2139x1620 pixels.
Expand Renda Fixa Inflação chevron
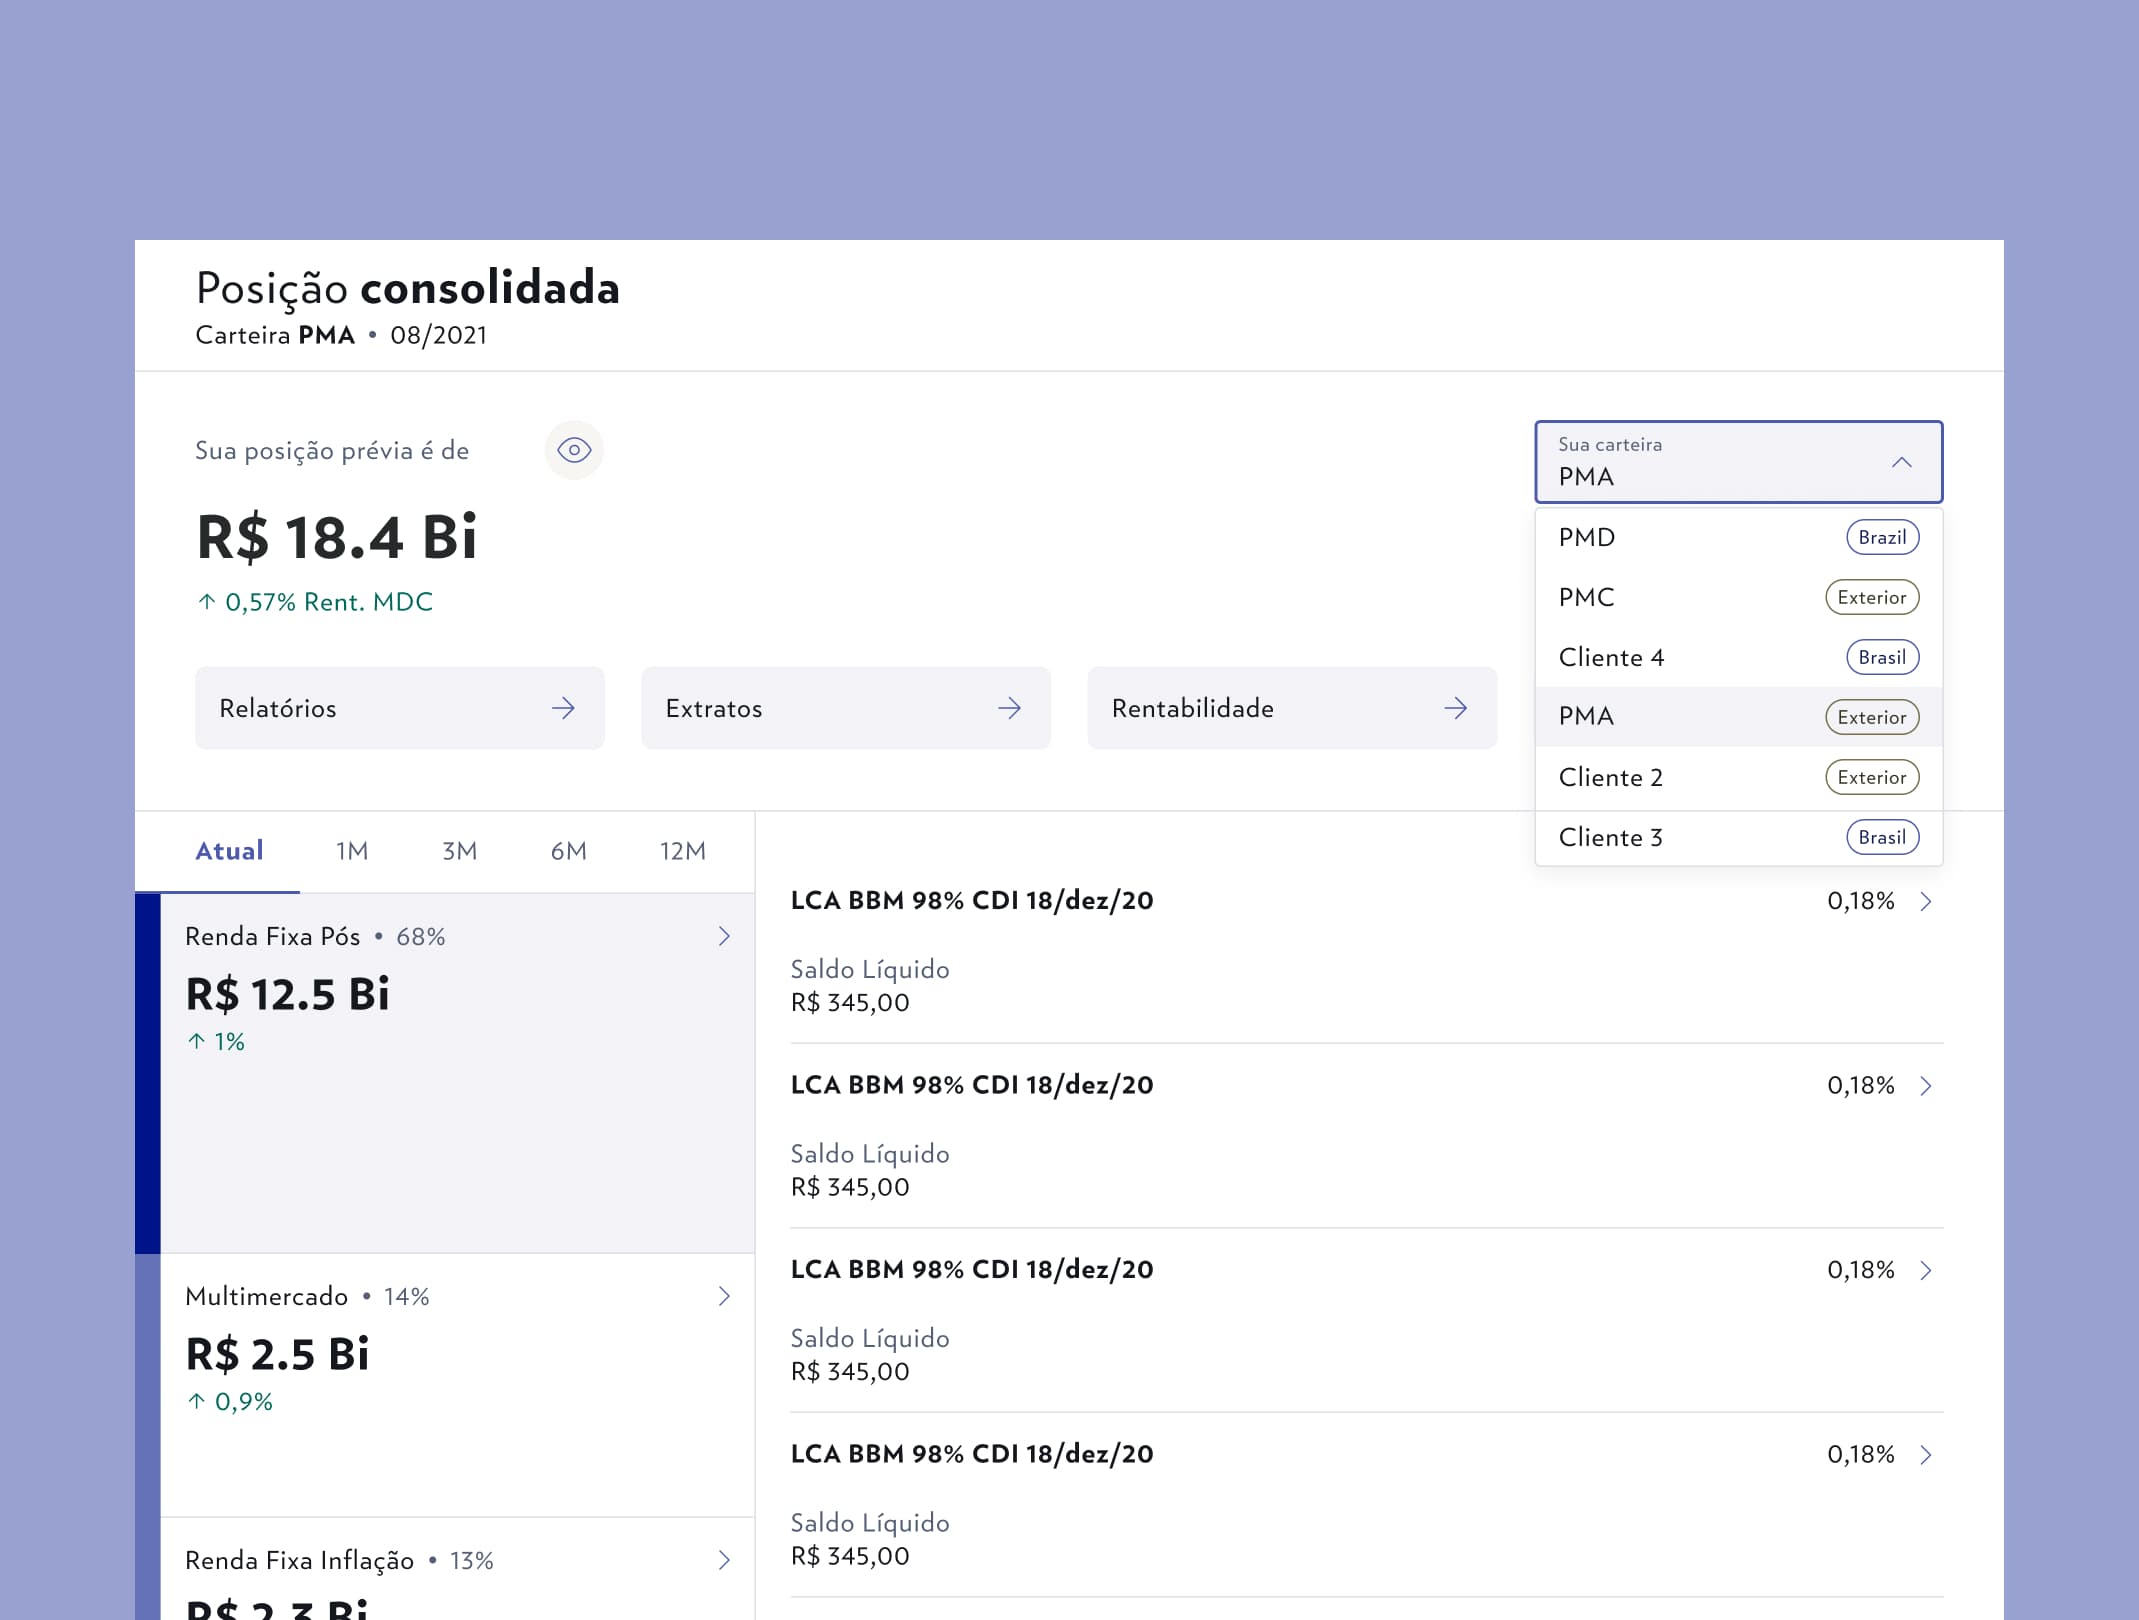pos(724,1560)
